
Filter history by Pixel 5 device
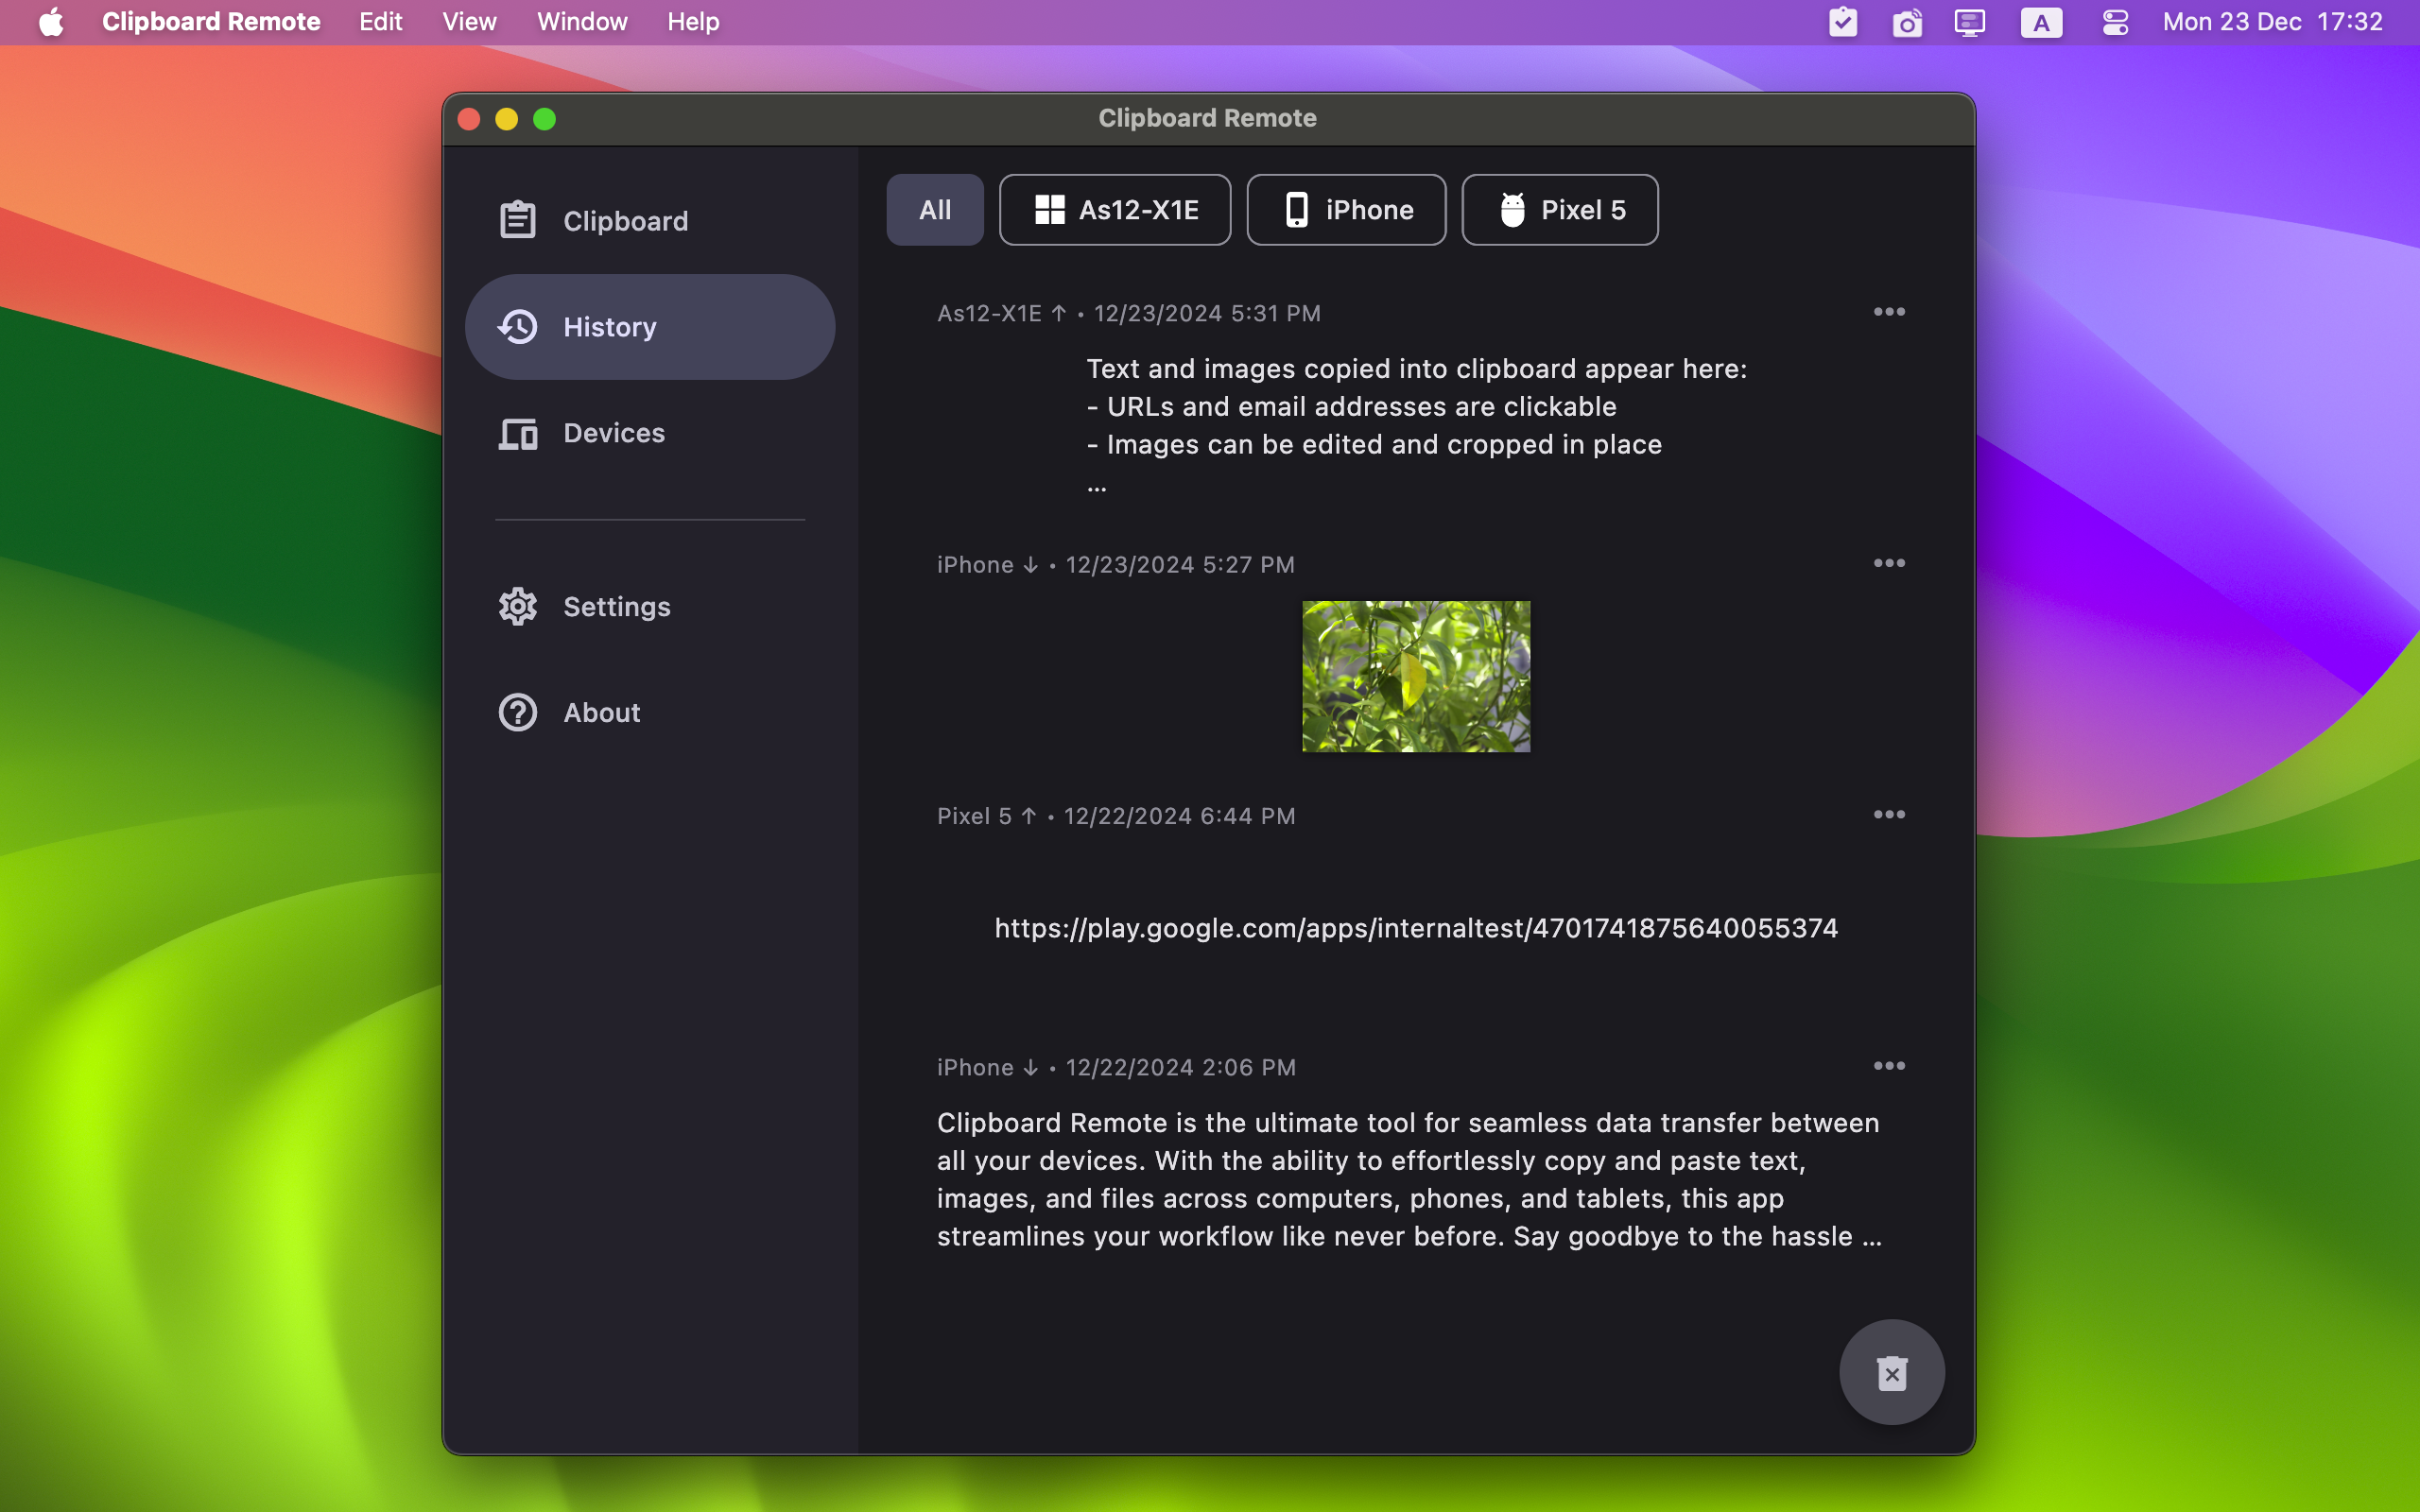click(x=1560, y=210)
